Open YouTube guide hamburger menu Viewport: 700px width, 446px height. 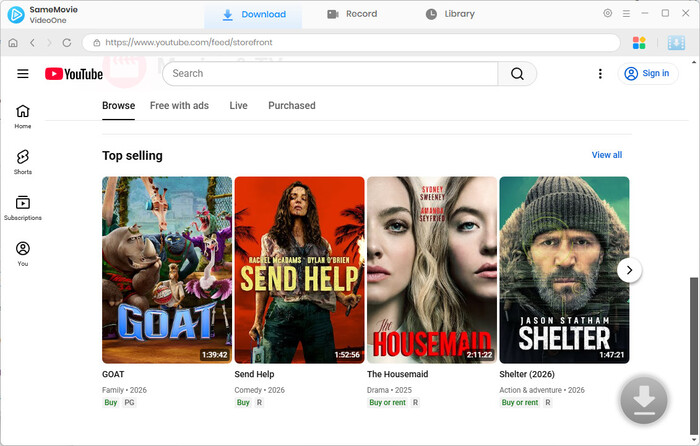point(23,74)
